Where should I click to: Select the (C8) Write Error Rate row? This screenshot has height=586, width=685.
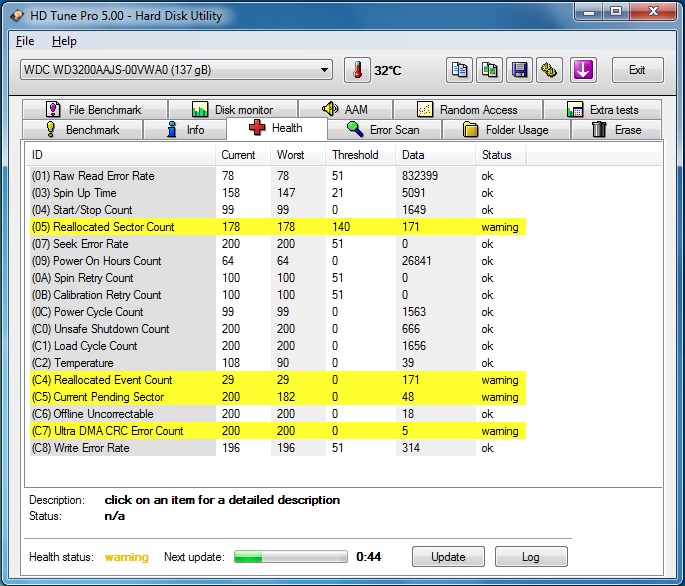(x=278, y=448)
